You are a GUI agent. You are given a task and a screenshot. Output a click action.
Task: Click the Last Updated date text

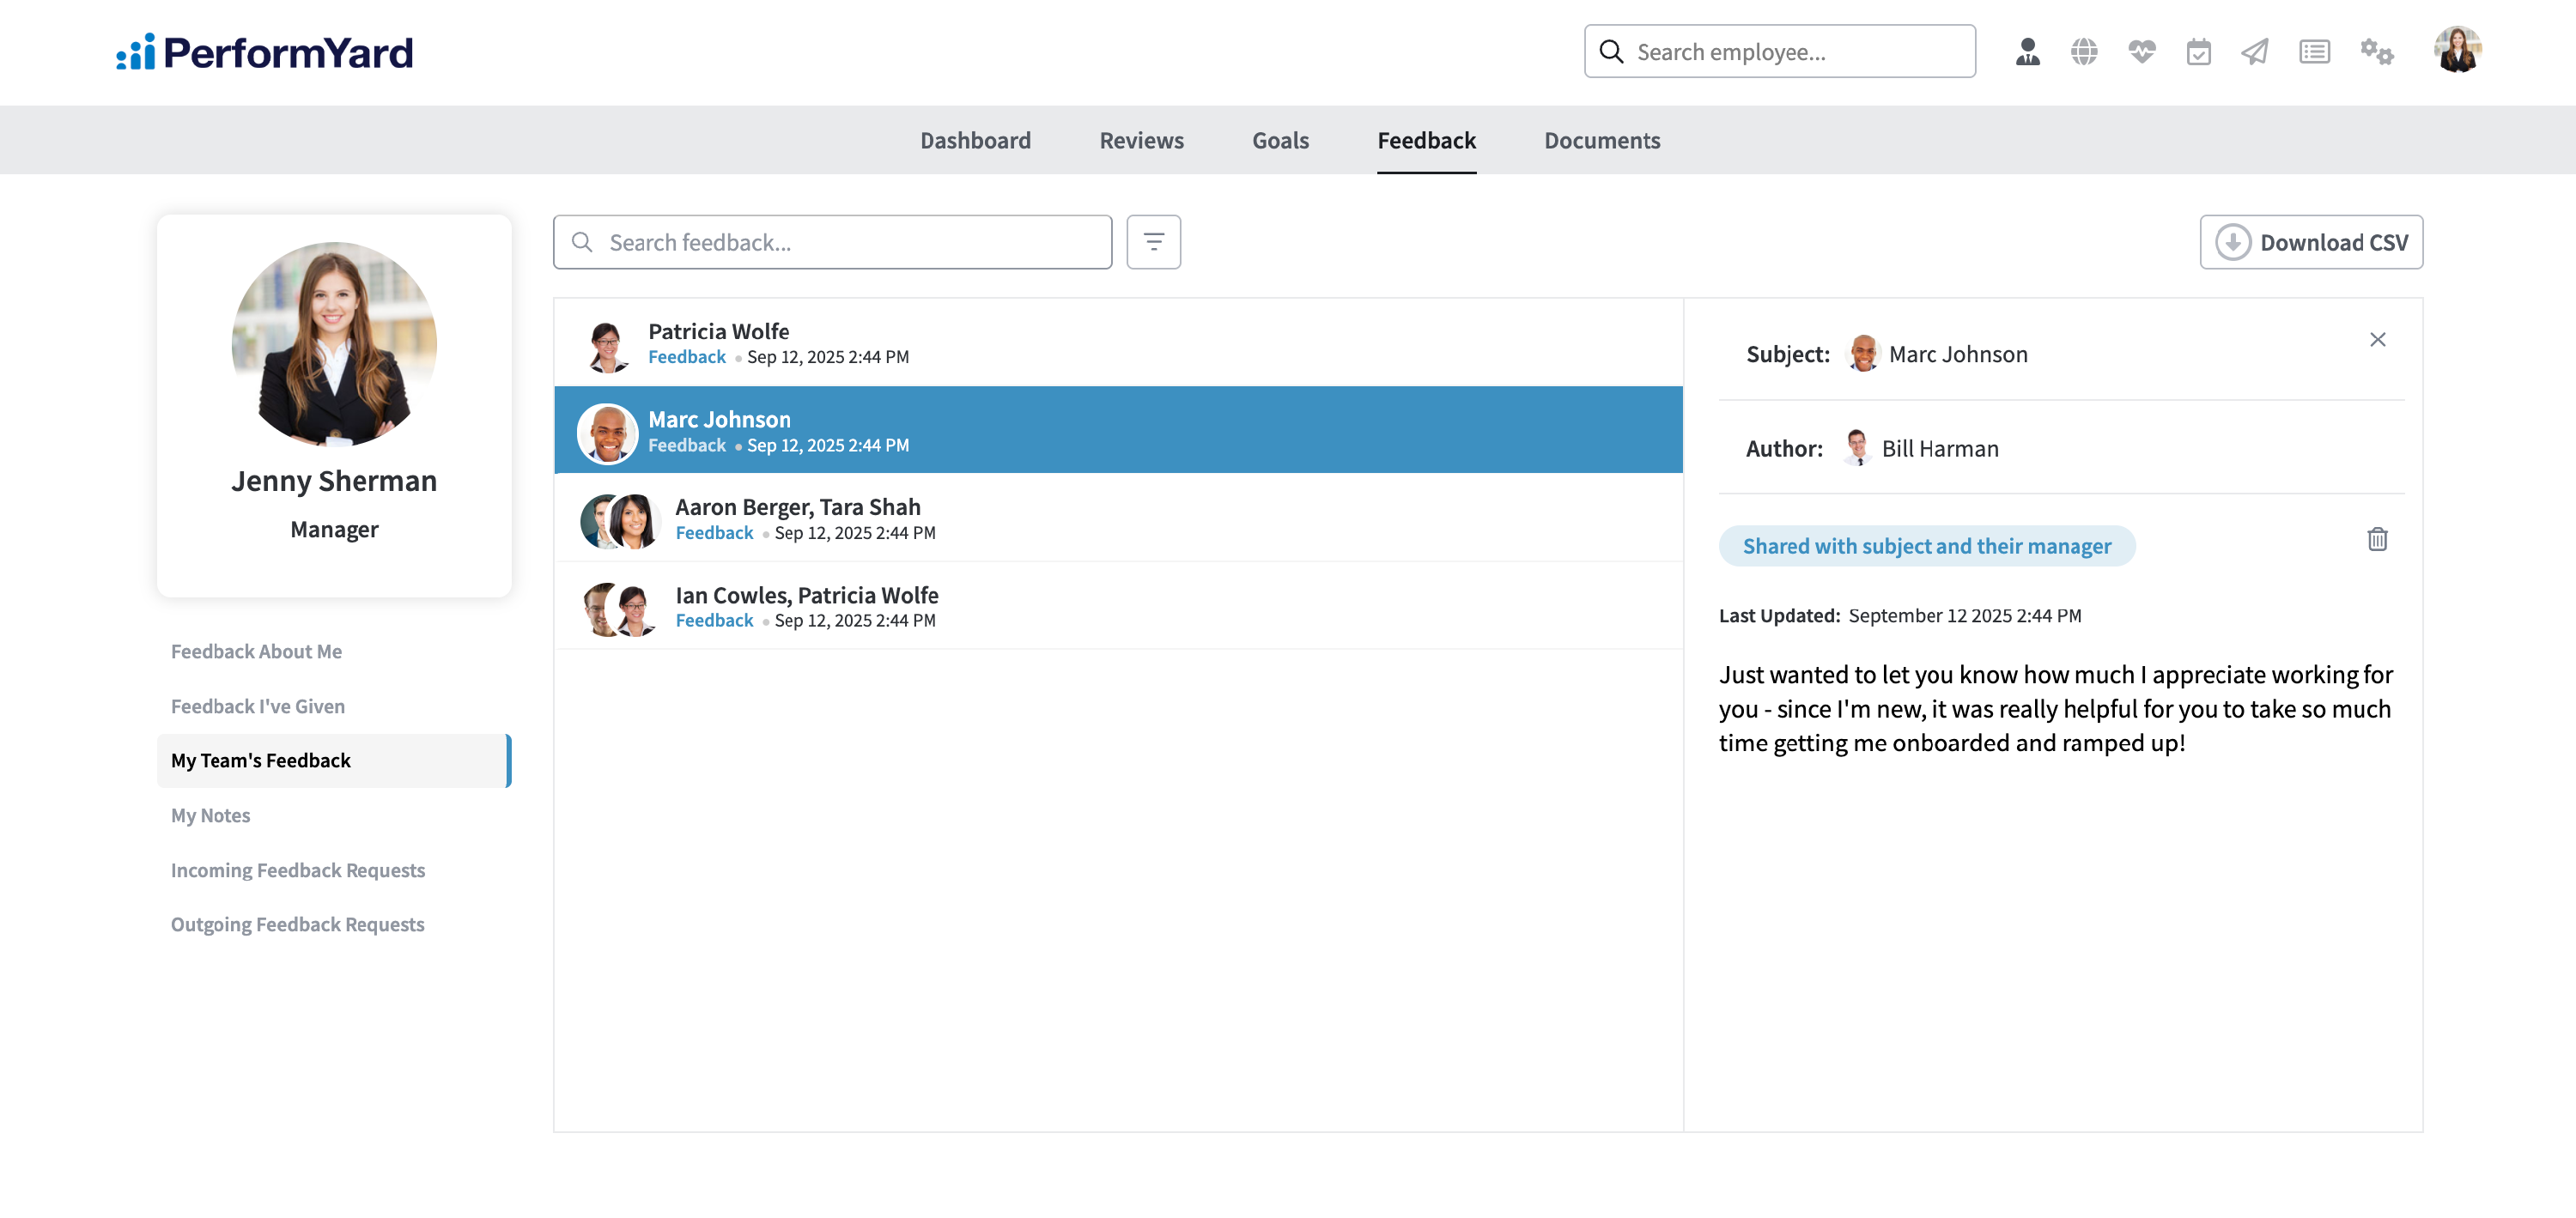(x=1965, y=616)
